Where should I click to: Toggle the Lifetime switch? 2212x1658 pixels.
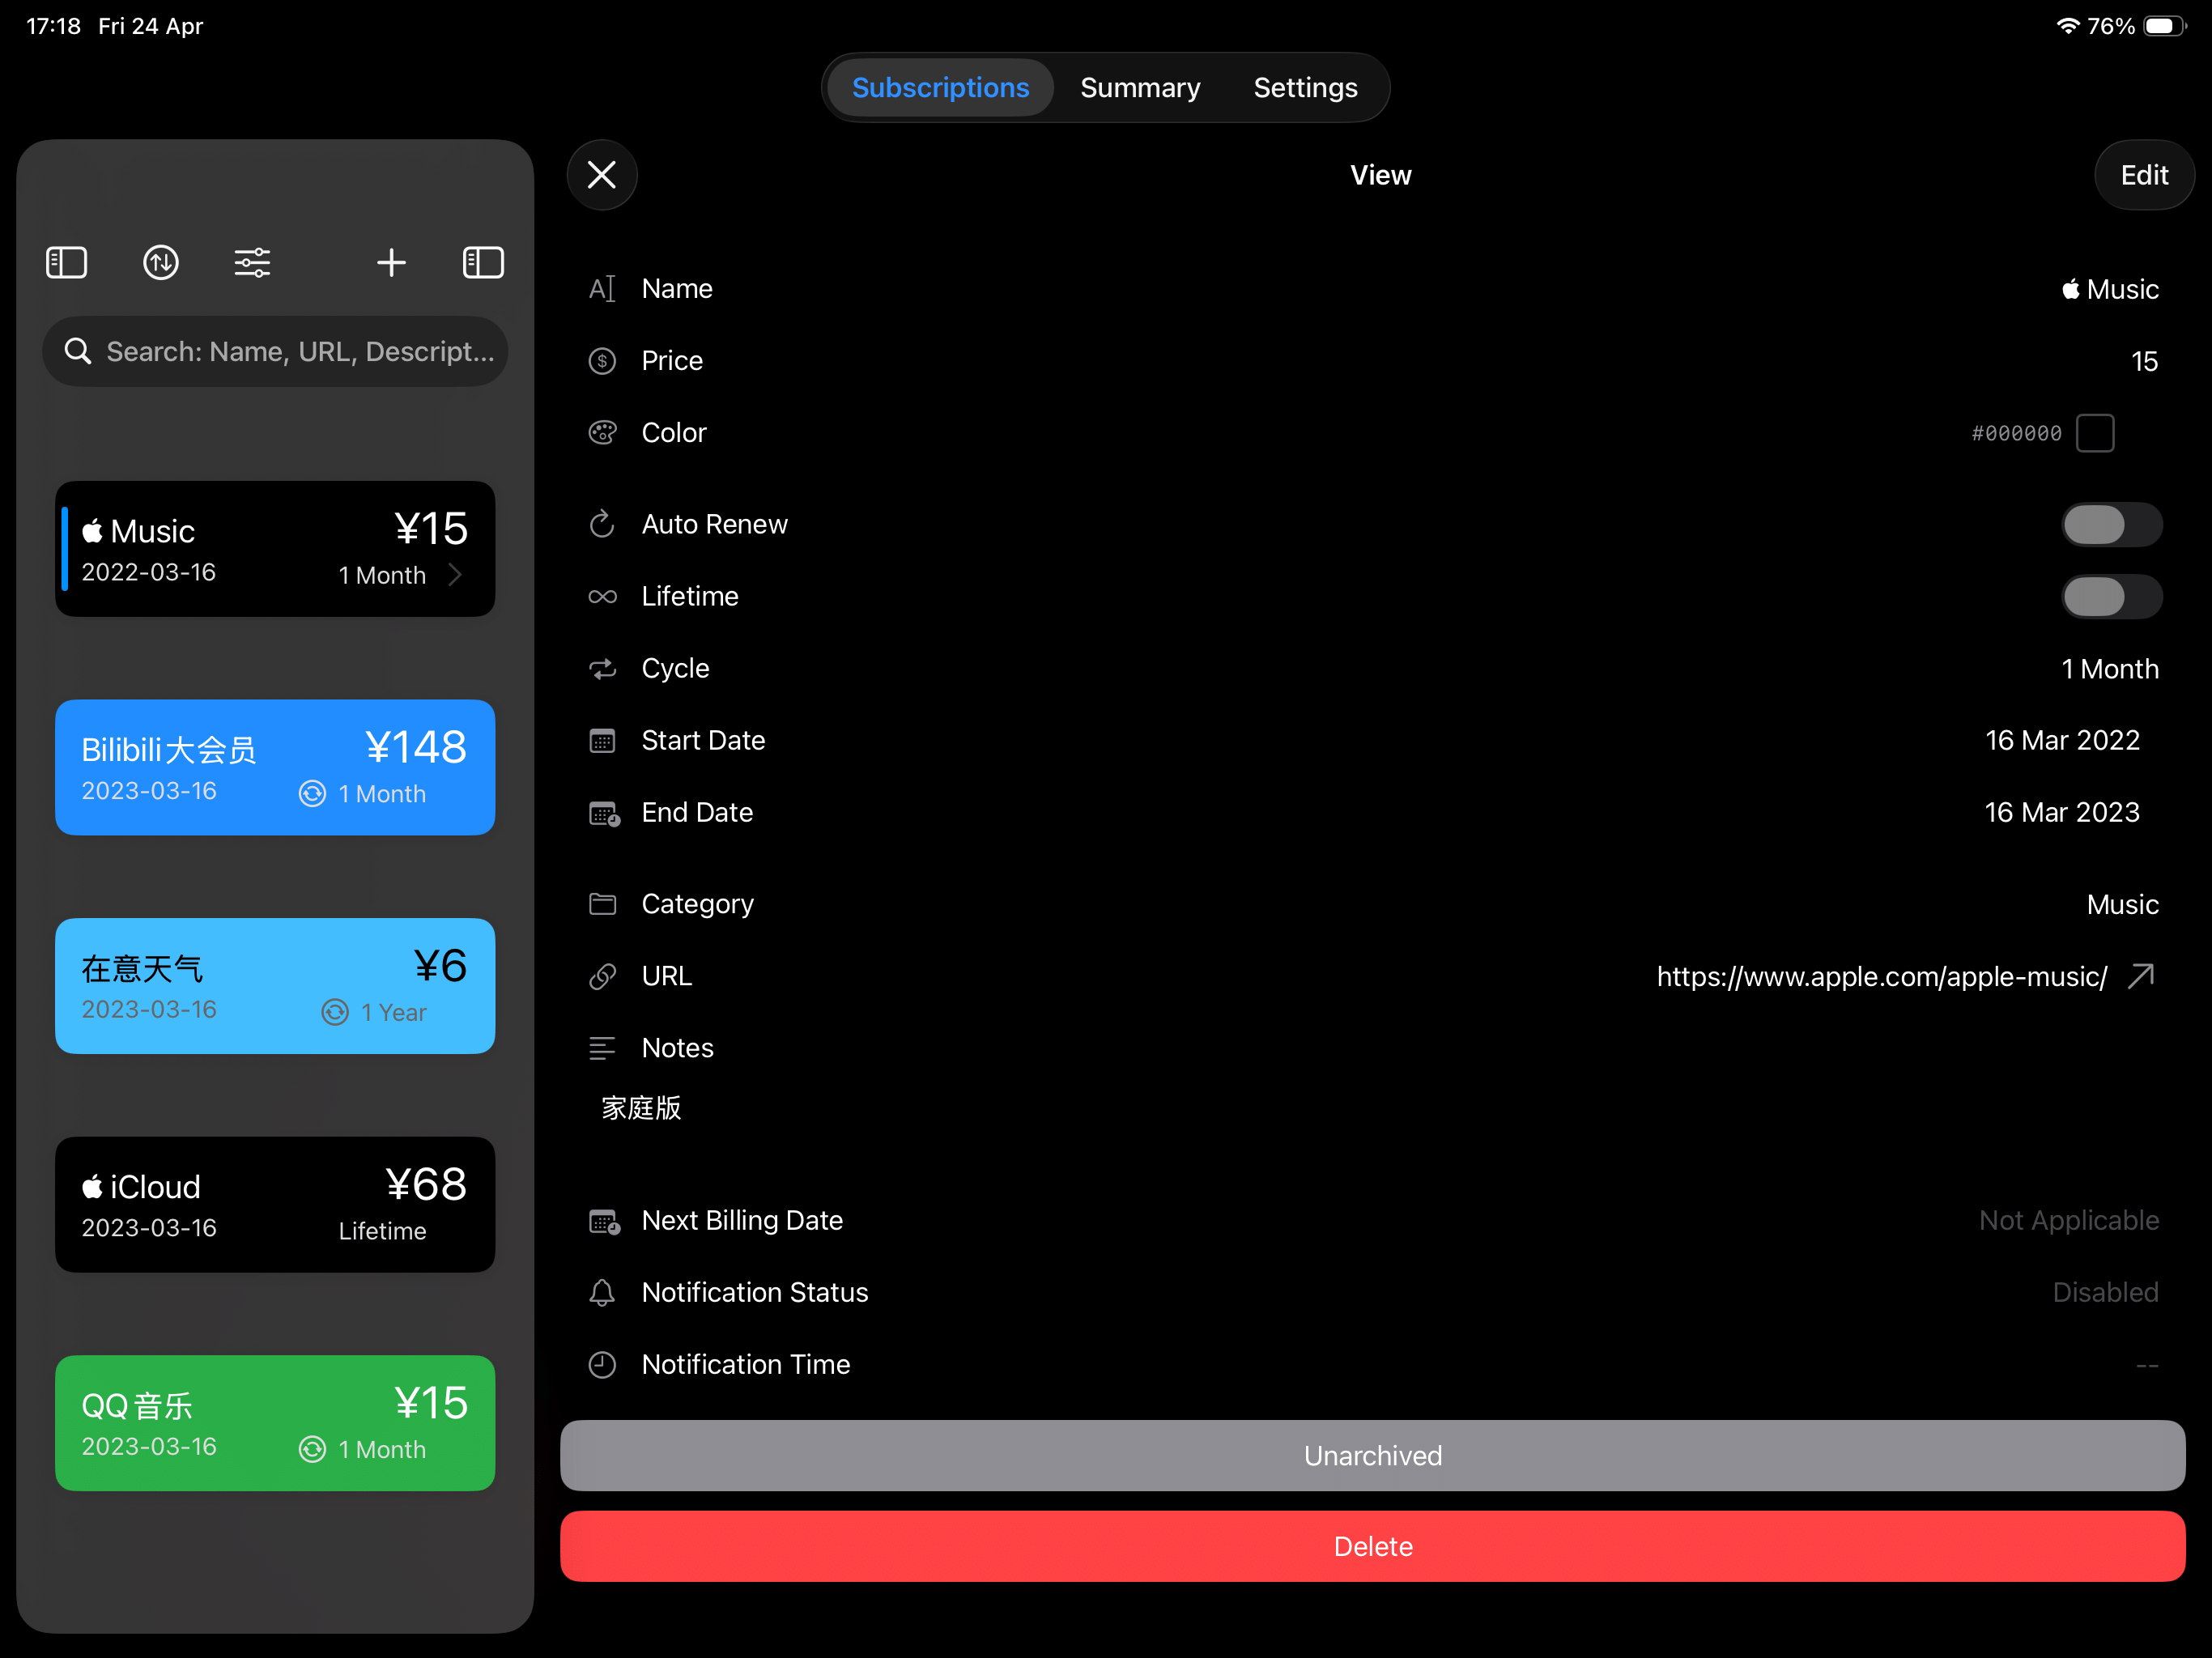point(2111,597)
